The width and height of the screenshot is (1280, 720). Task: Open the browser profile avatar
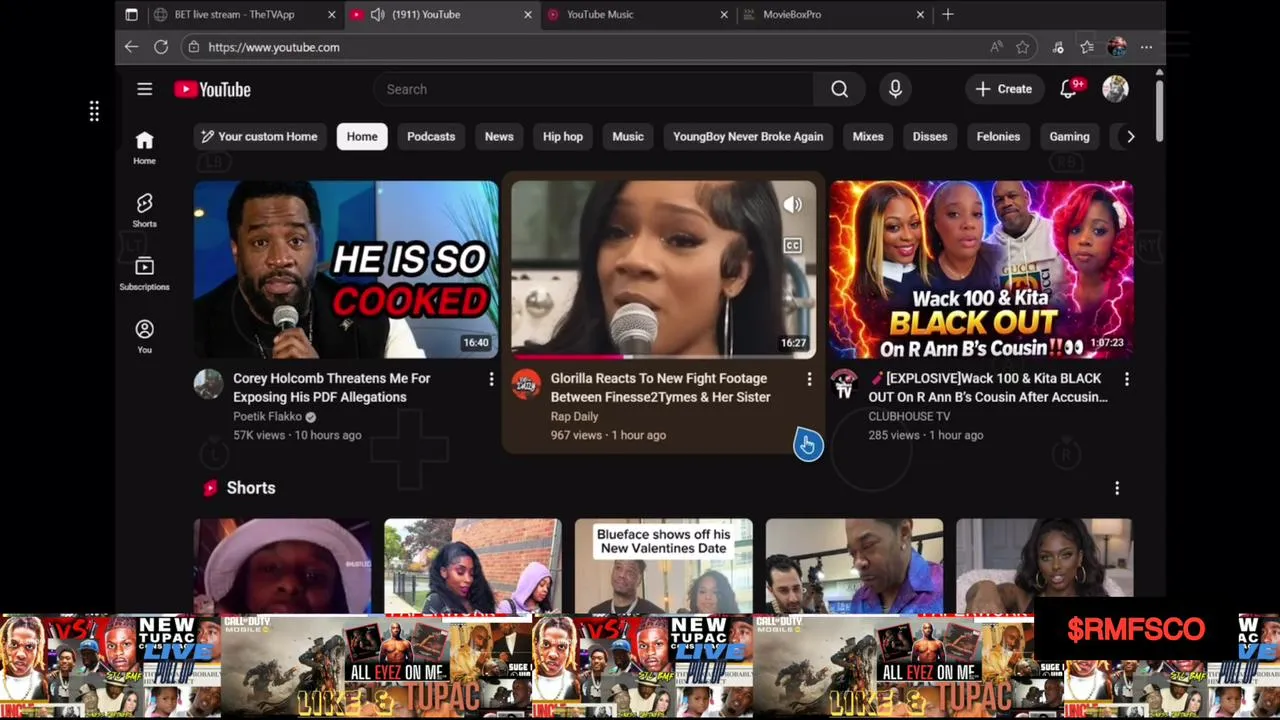point(1117,47)
